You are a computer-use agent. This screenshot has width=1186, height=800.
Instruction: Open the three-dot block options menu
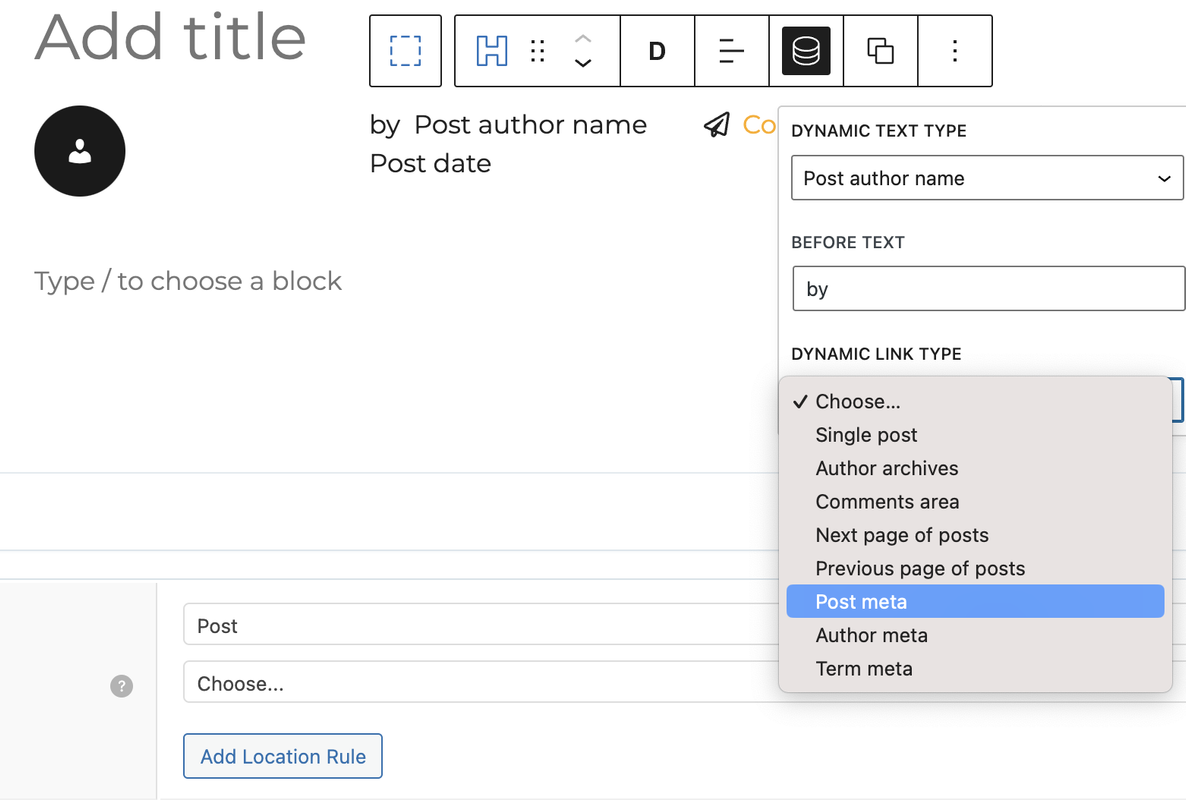[955, 51]
